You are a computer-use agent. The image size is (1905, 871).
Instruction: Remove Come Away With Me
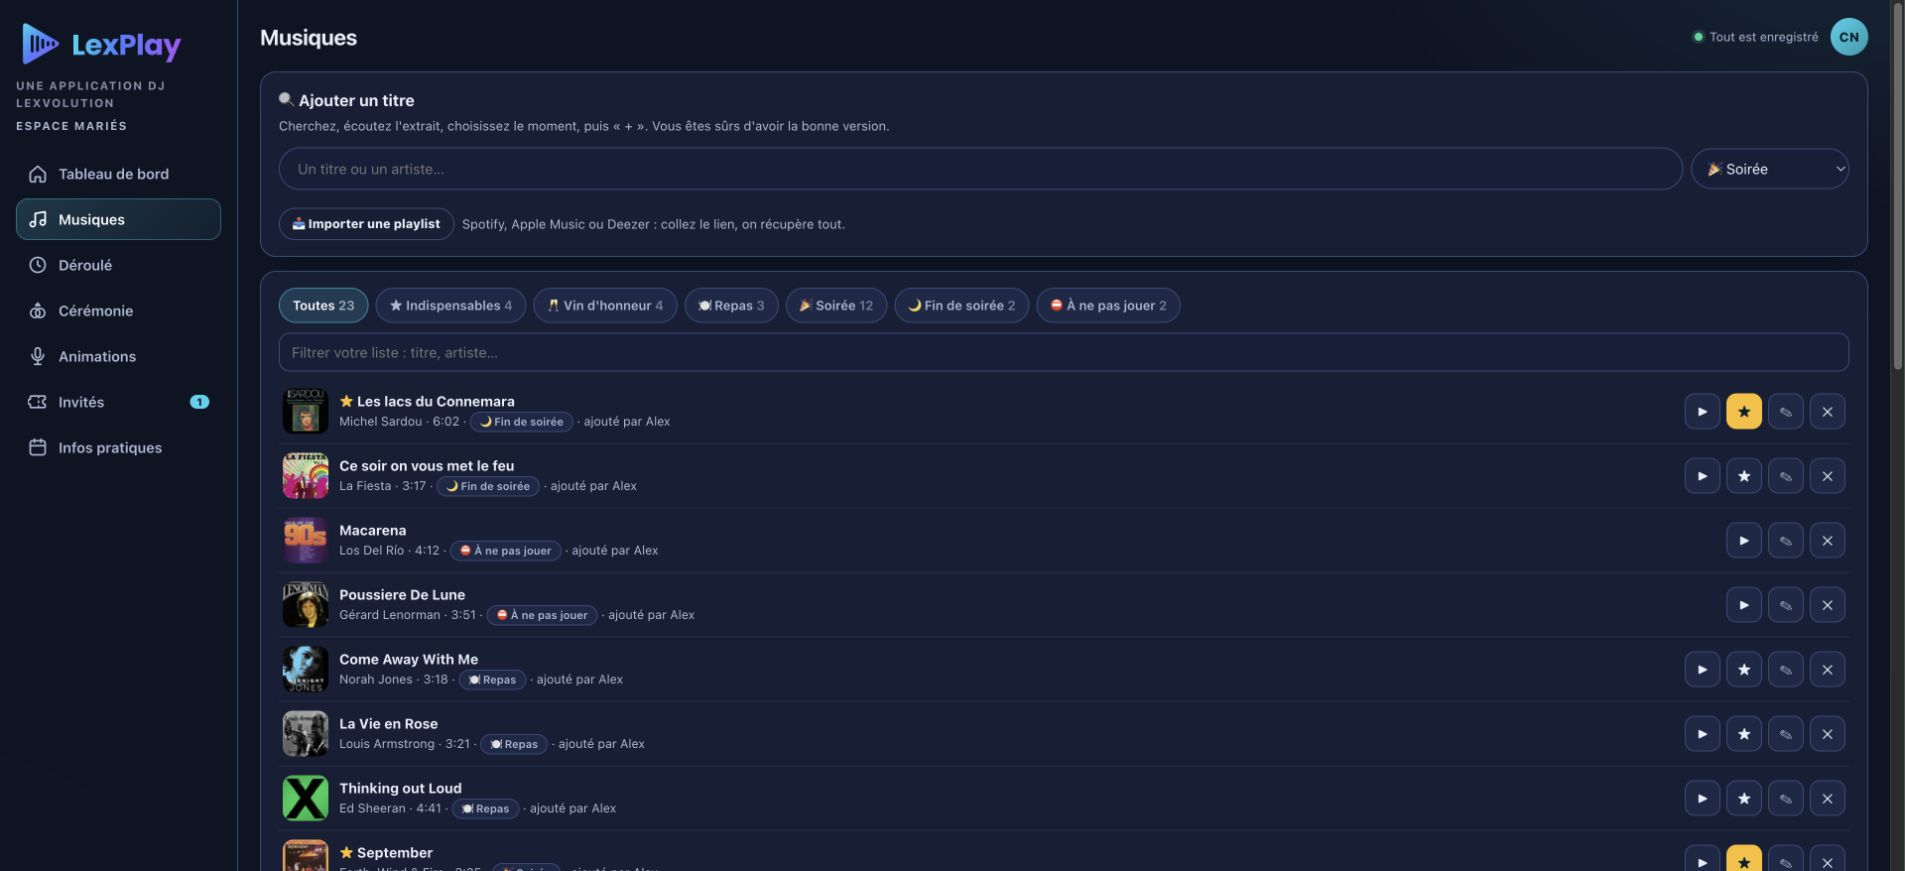1828,669
